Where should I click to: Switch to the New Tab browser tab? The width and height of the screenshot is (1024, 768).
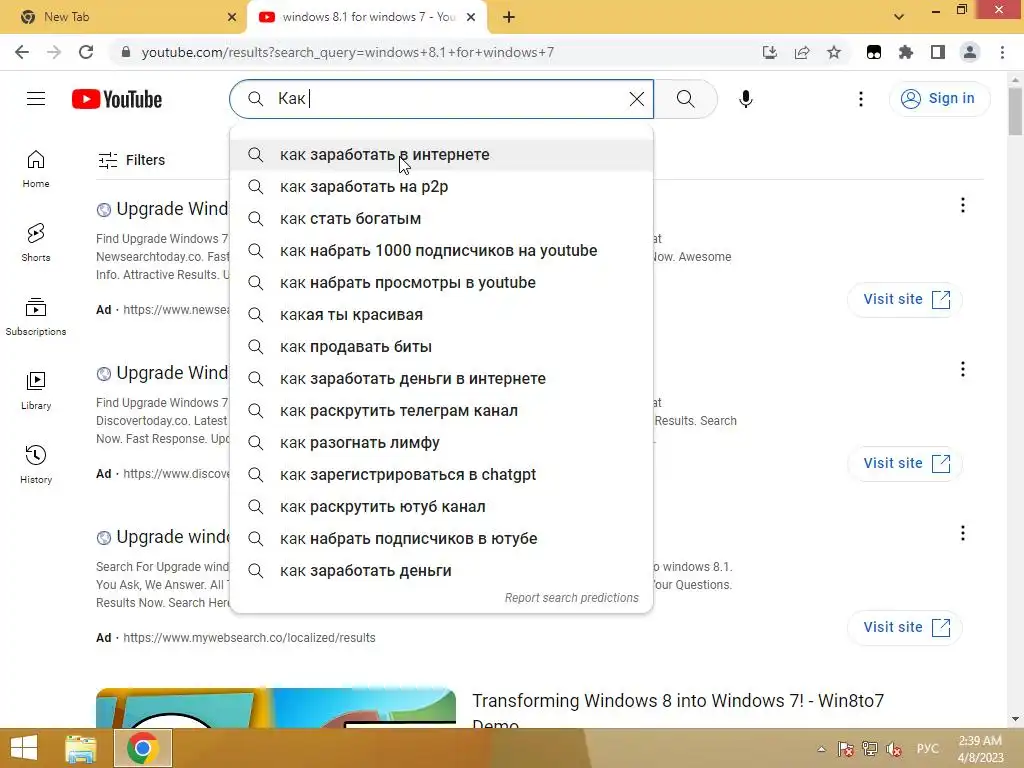pos(123,17)
